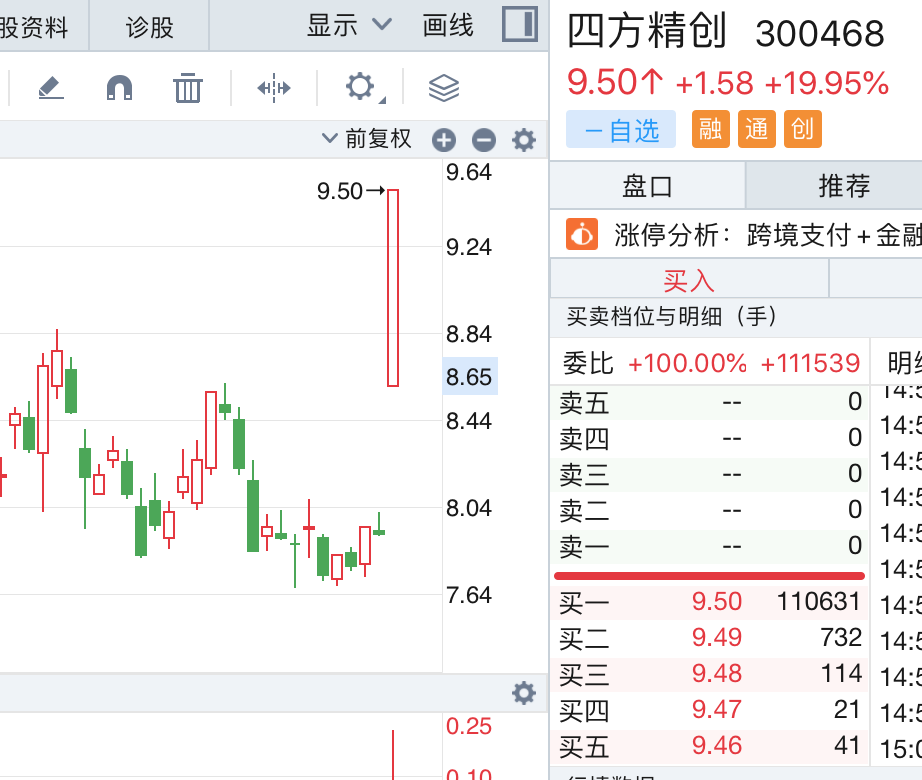Remove stock via the 自选 button
The image size is (922, 780).
[x=621, y=129]
